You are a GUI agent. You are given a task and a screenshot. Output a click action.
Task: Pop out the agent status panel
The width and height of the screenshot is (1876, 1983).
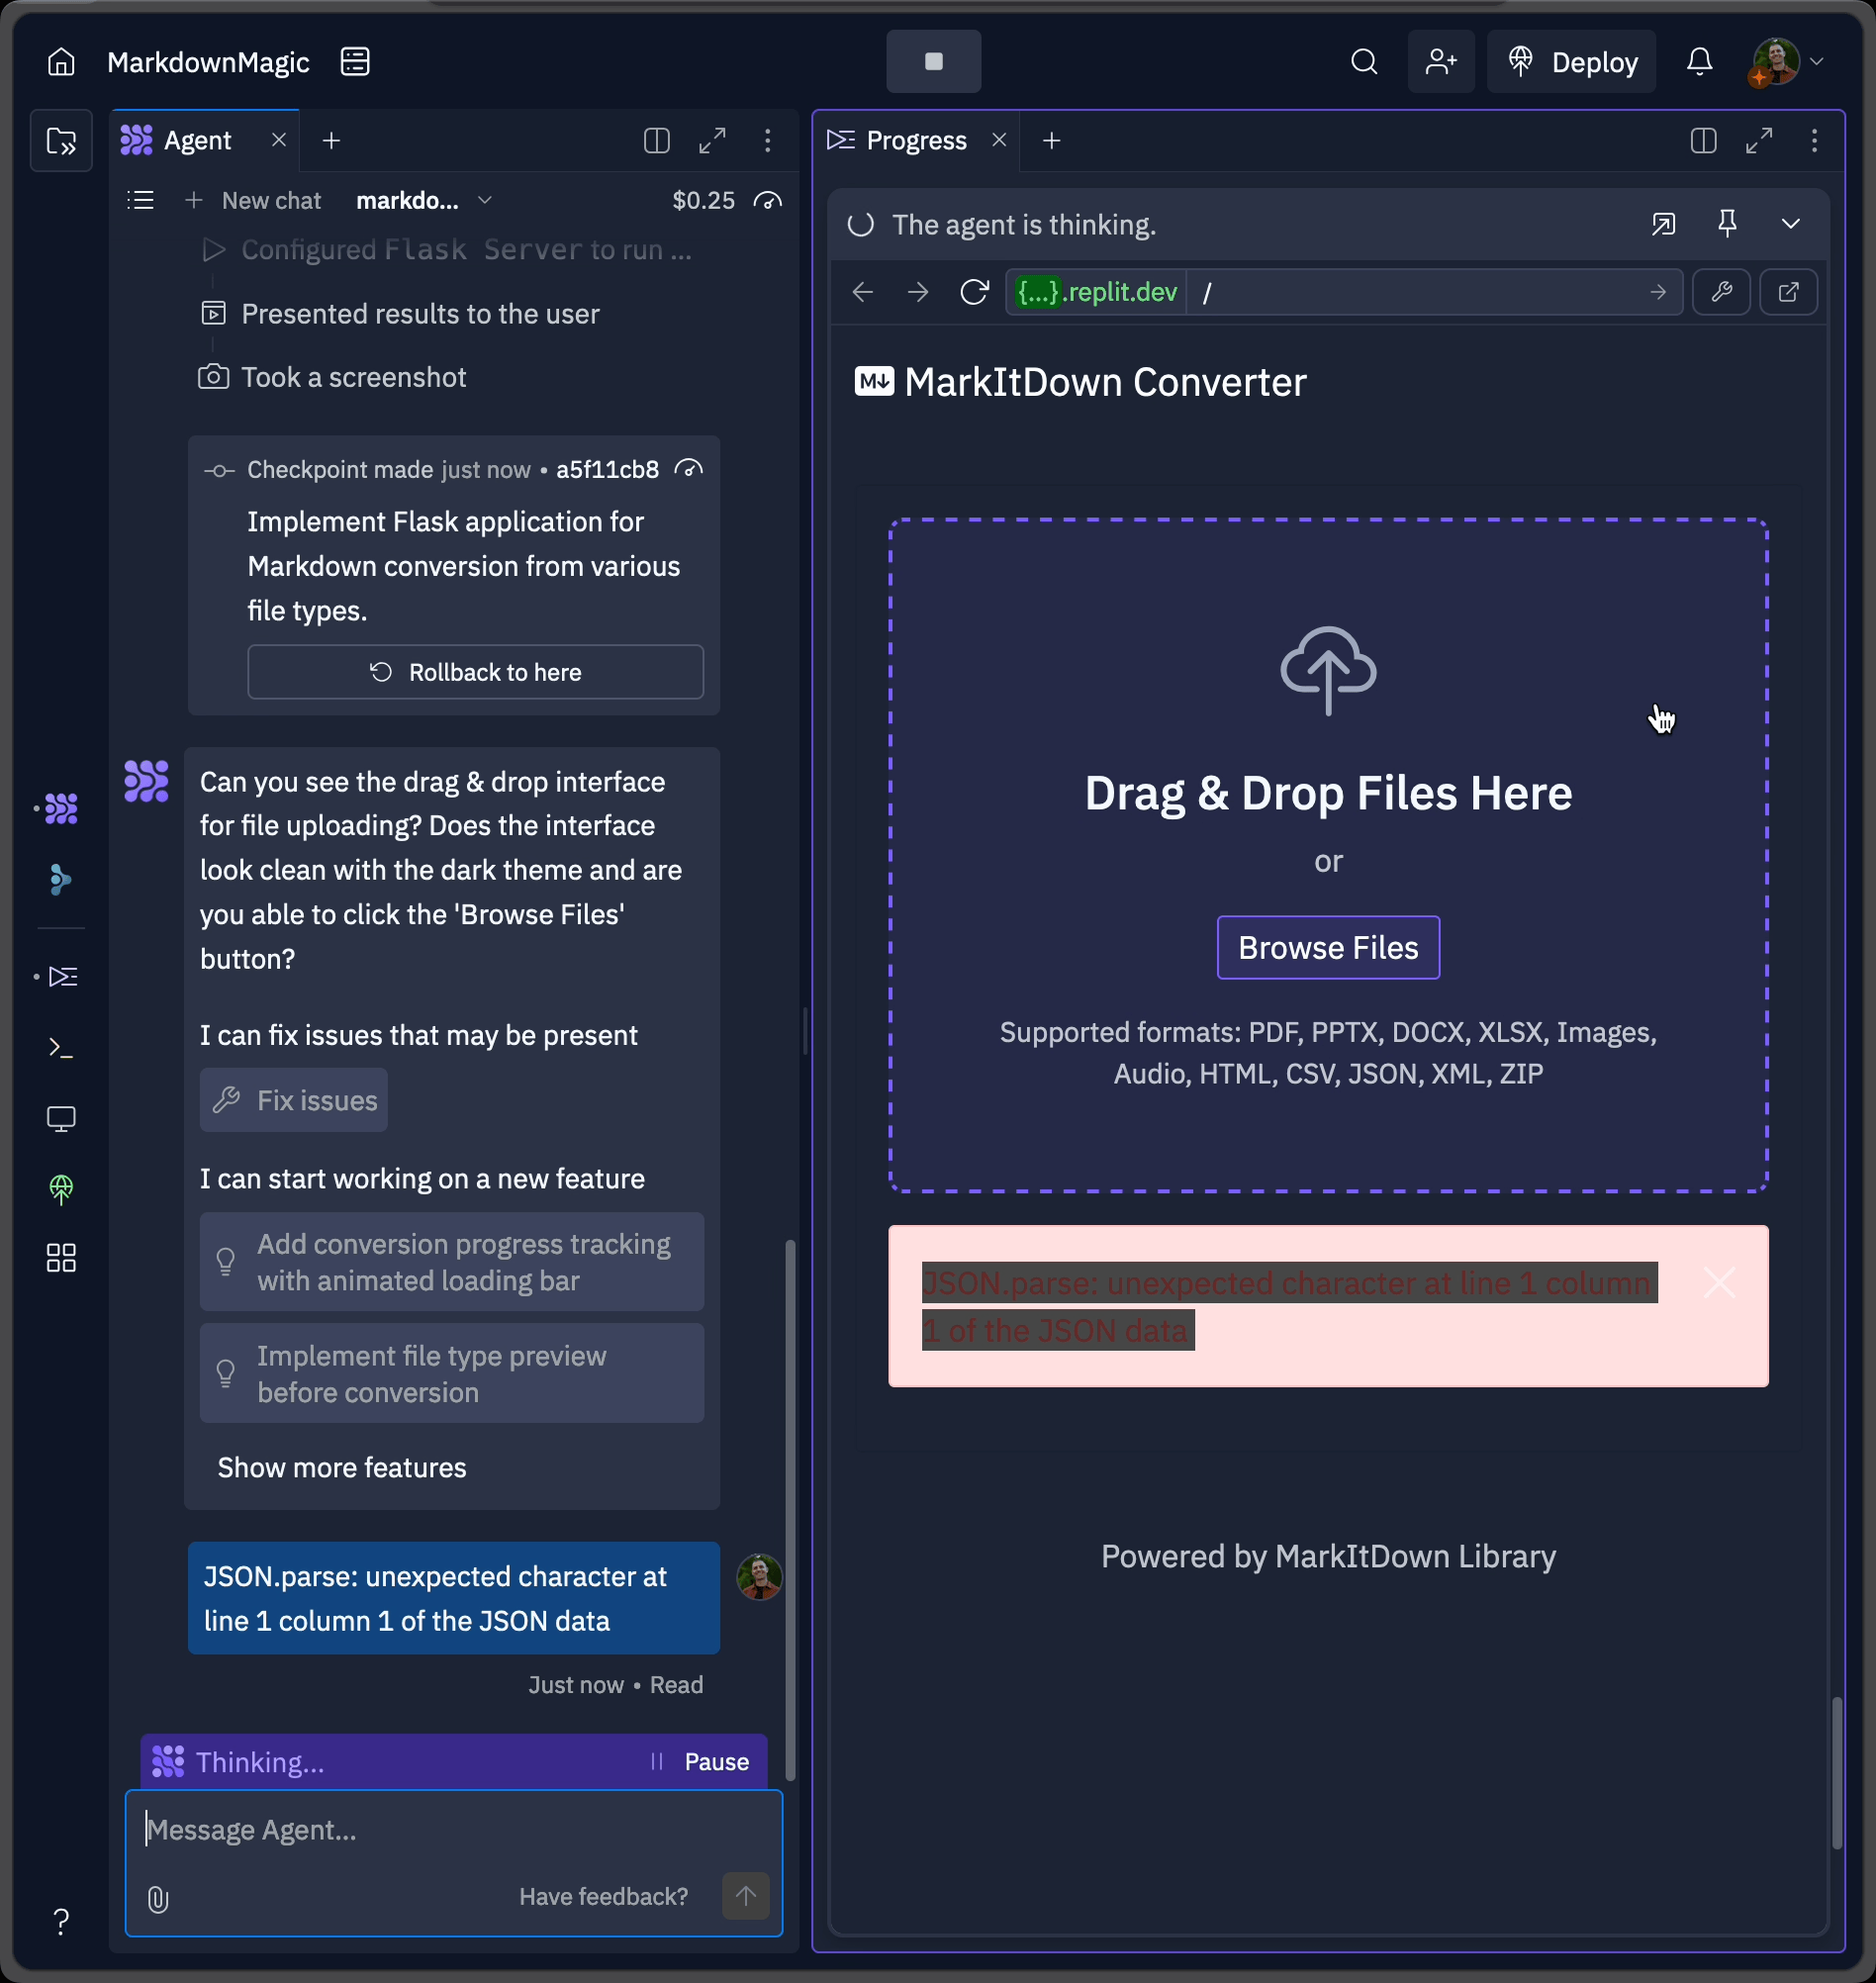1663,224
